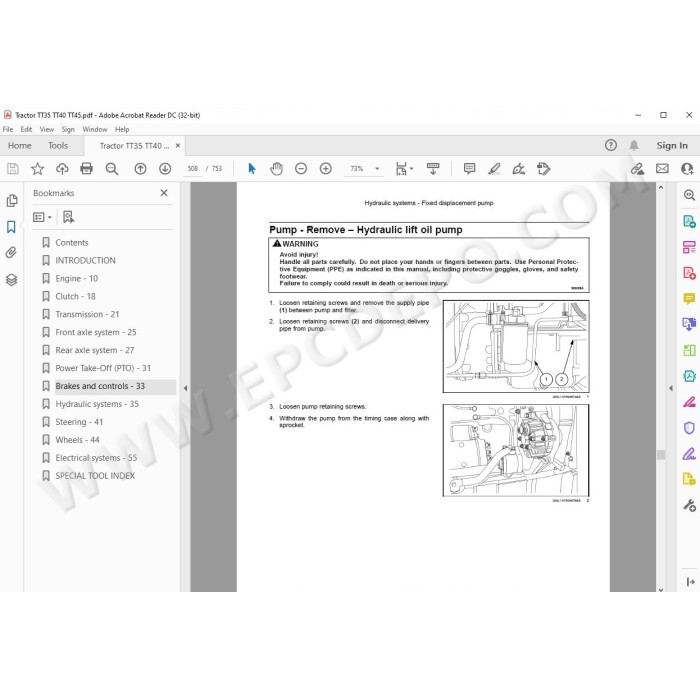Open page thumbnails panel
The image size is (700, 700).
coord(12,201)
